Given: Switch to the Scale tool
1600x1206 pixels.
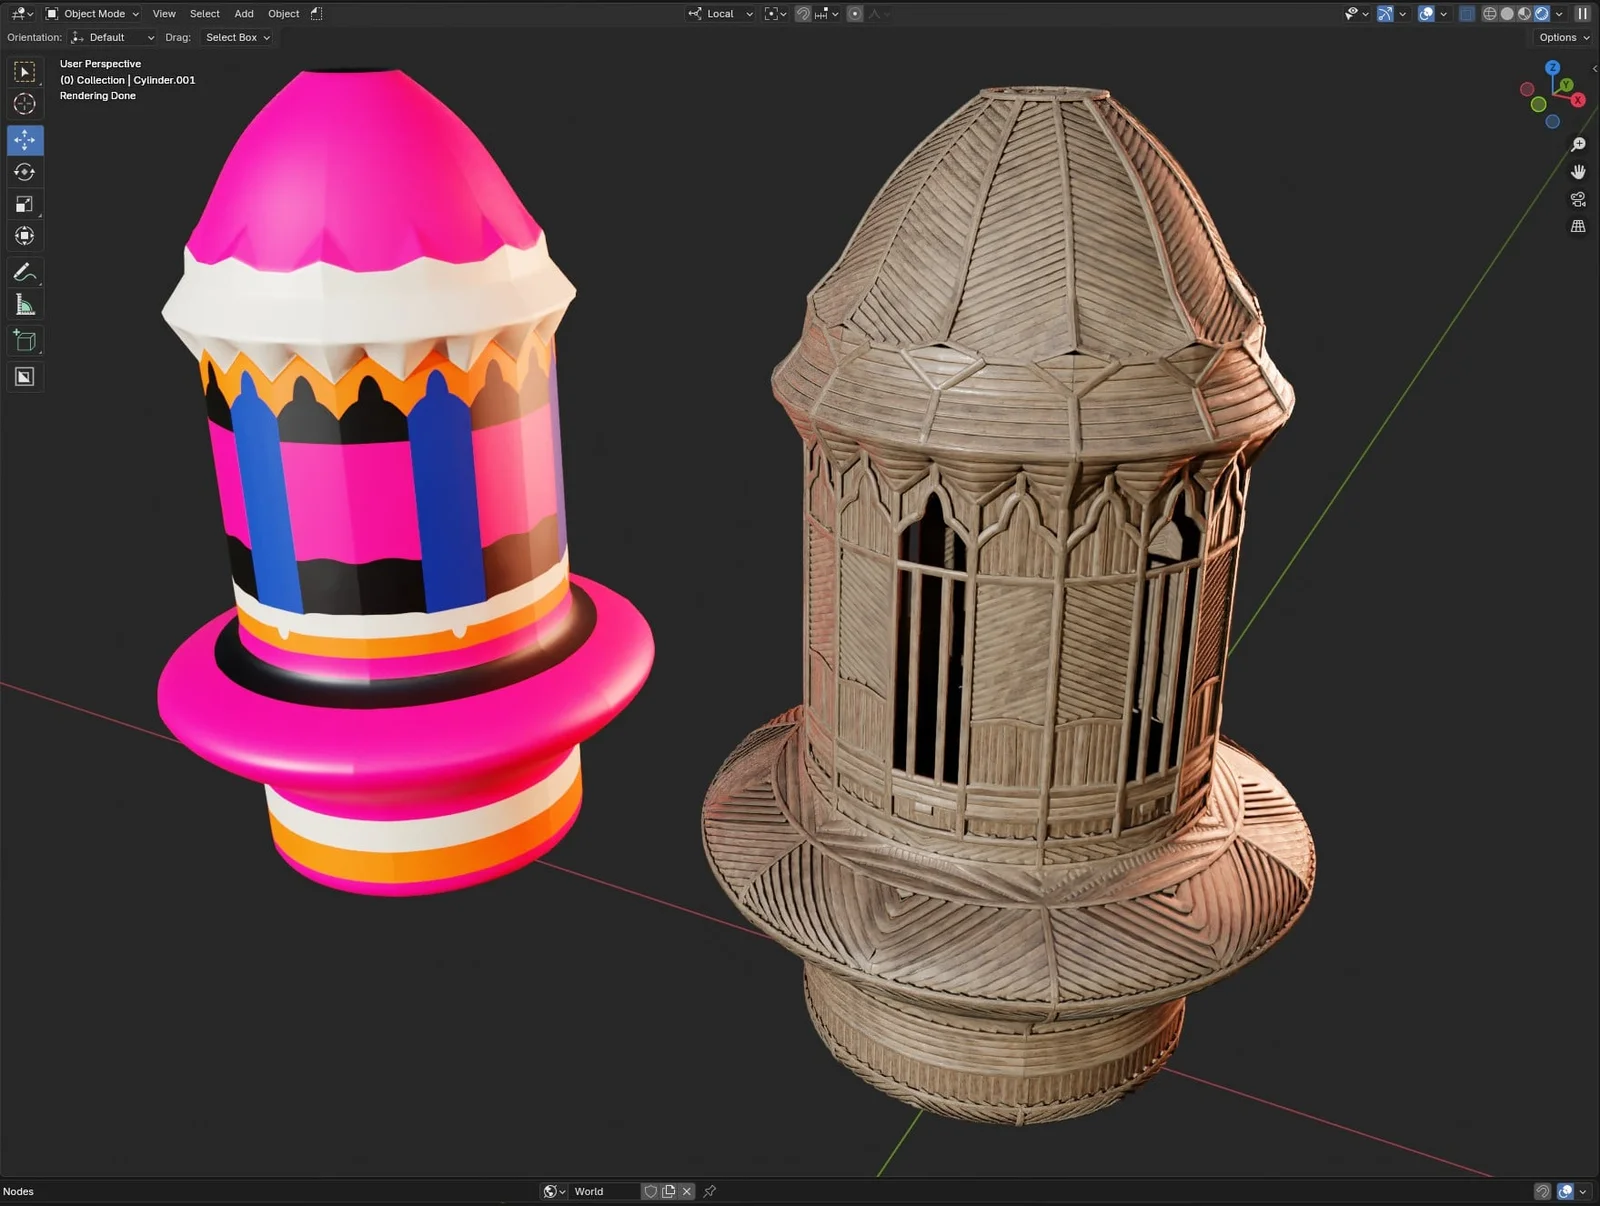Looking at the screenshot, I should [24, 204].
